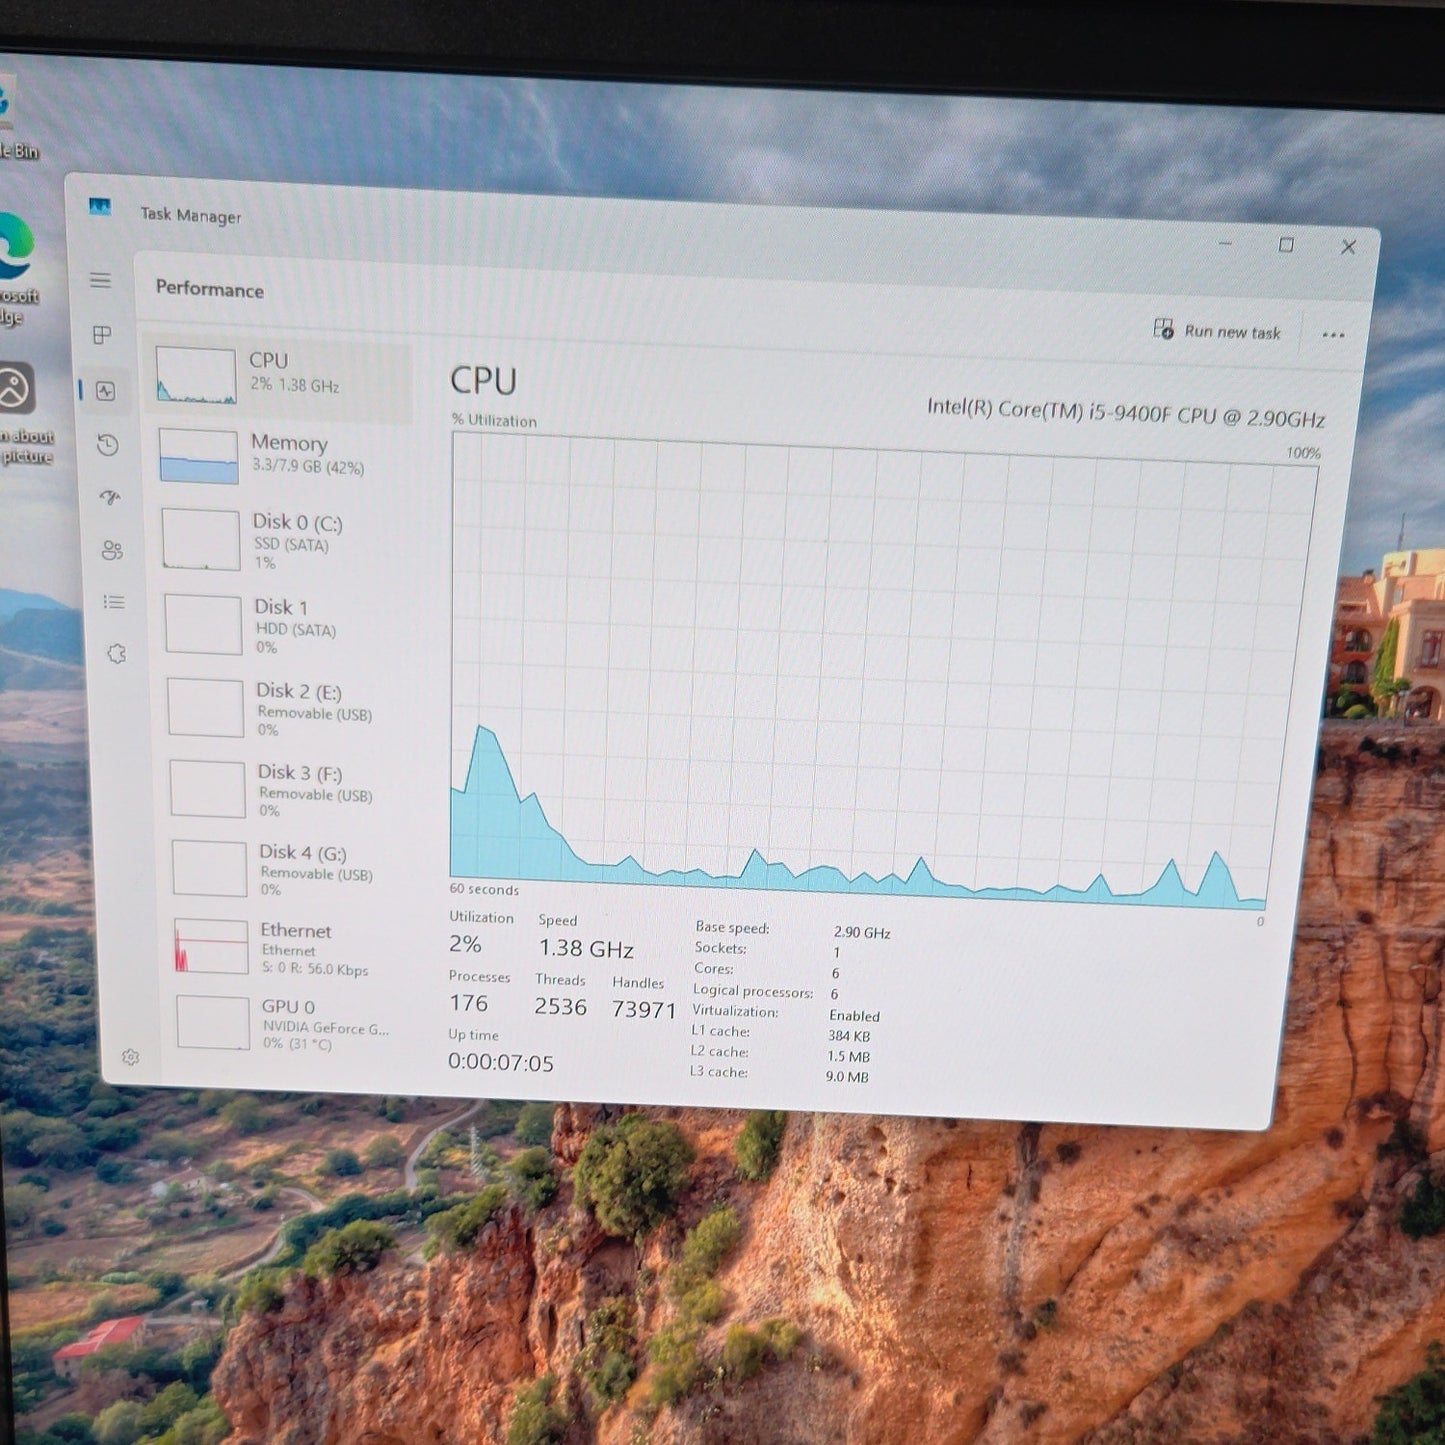Open the Services puzzle icon

(x=117, y=654)
